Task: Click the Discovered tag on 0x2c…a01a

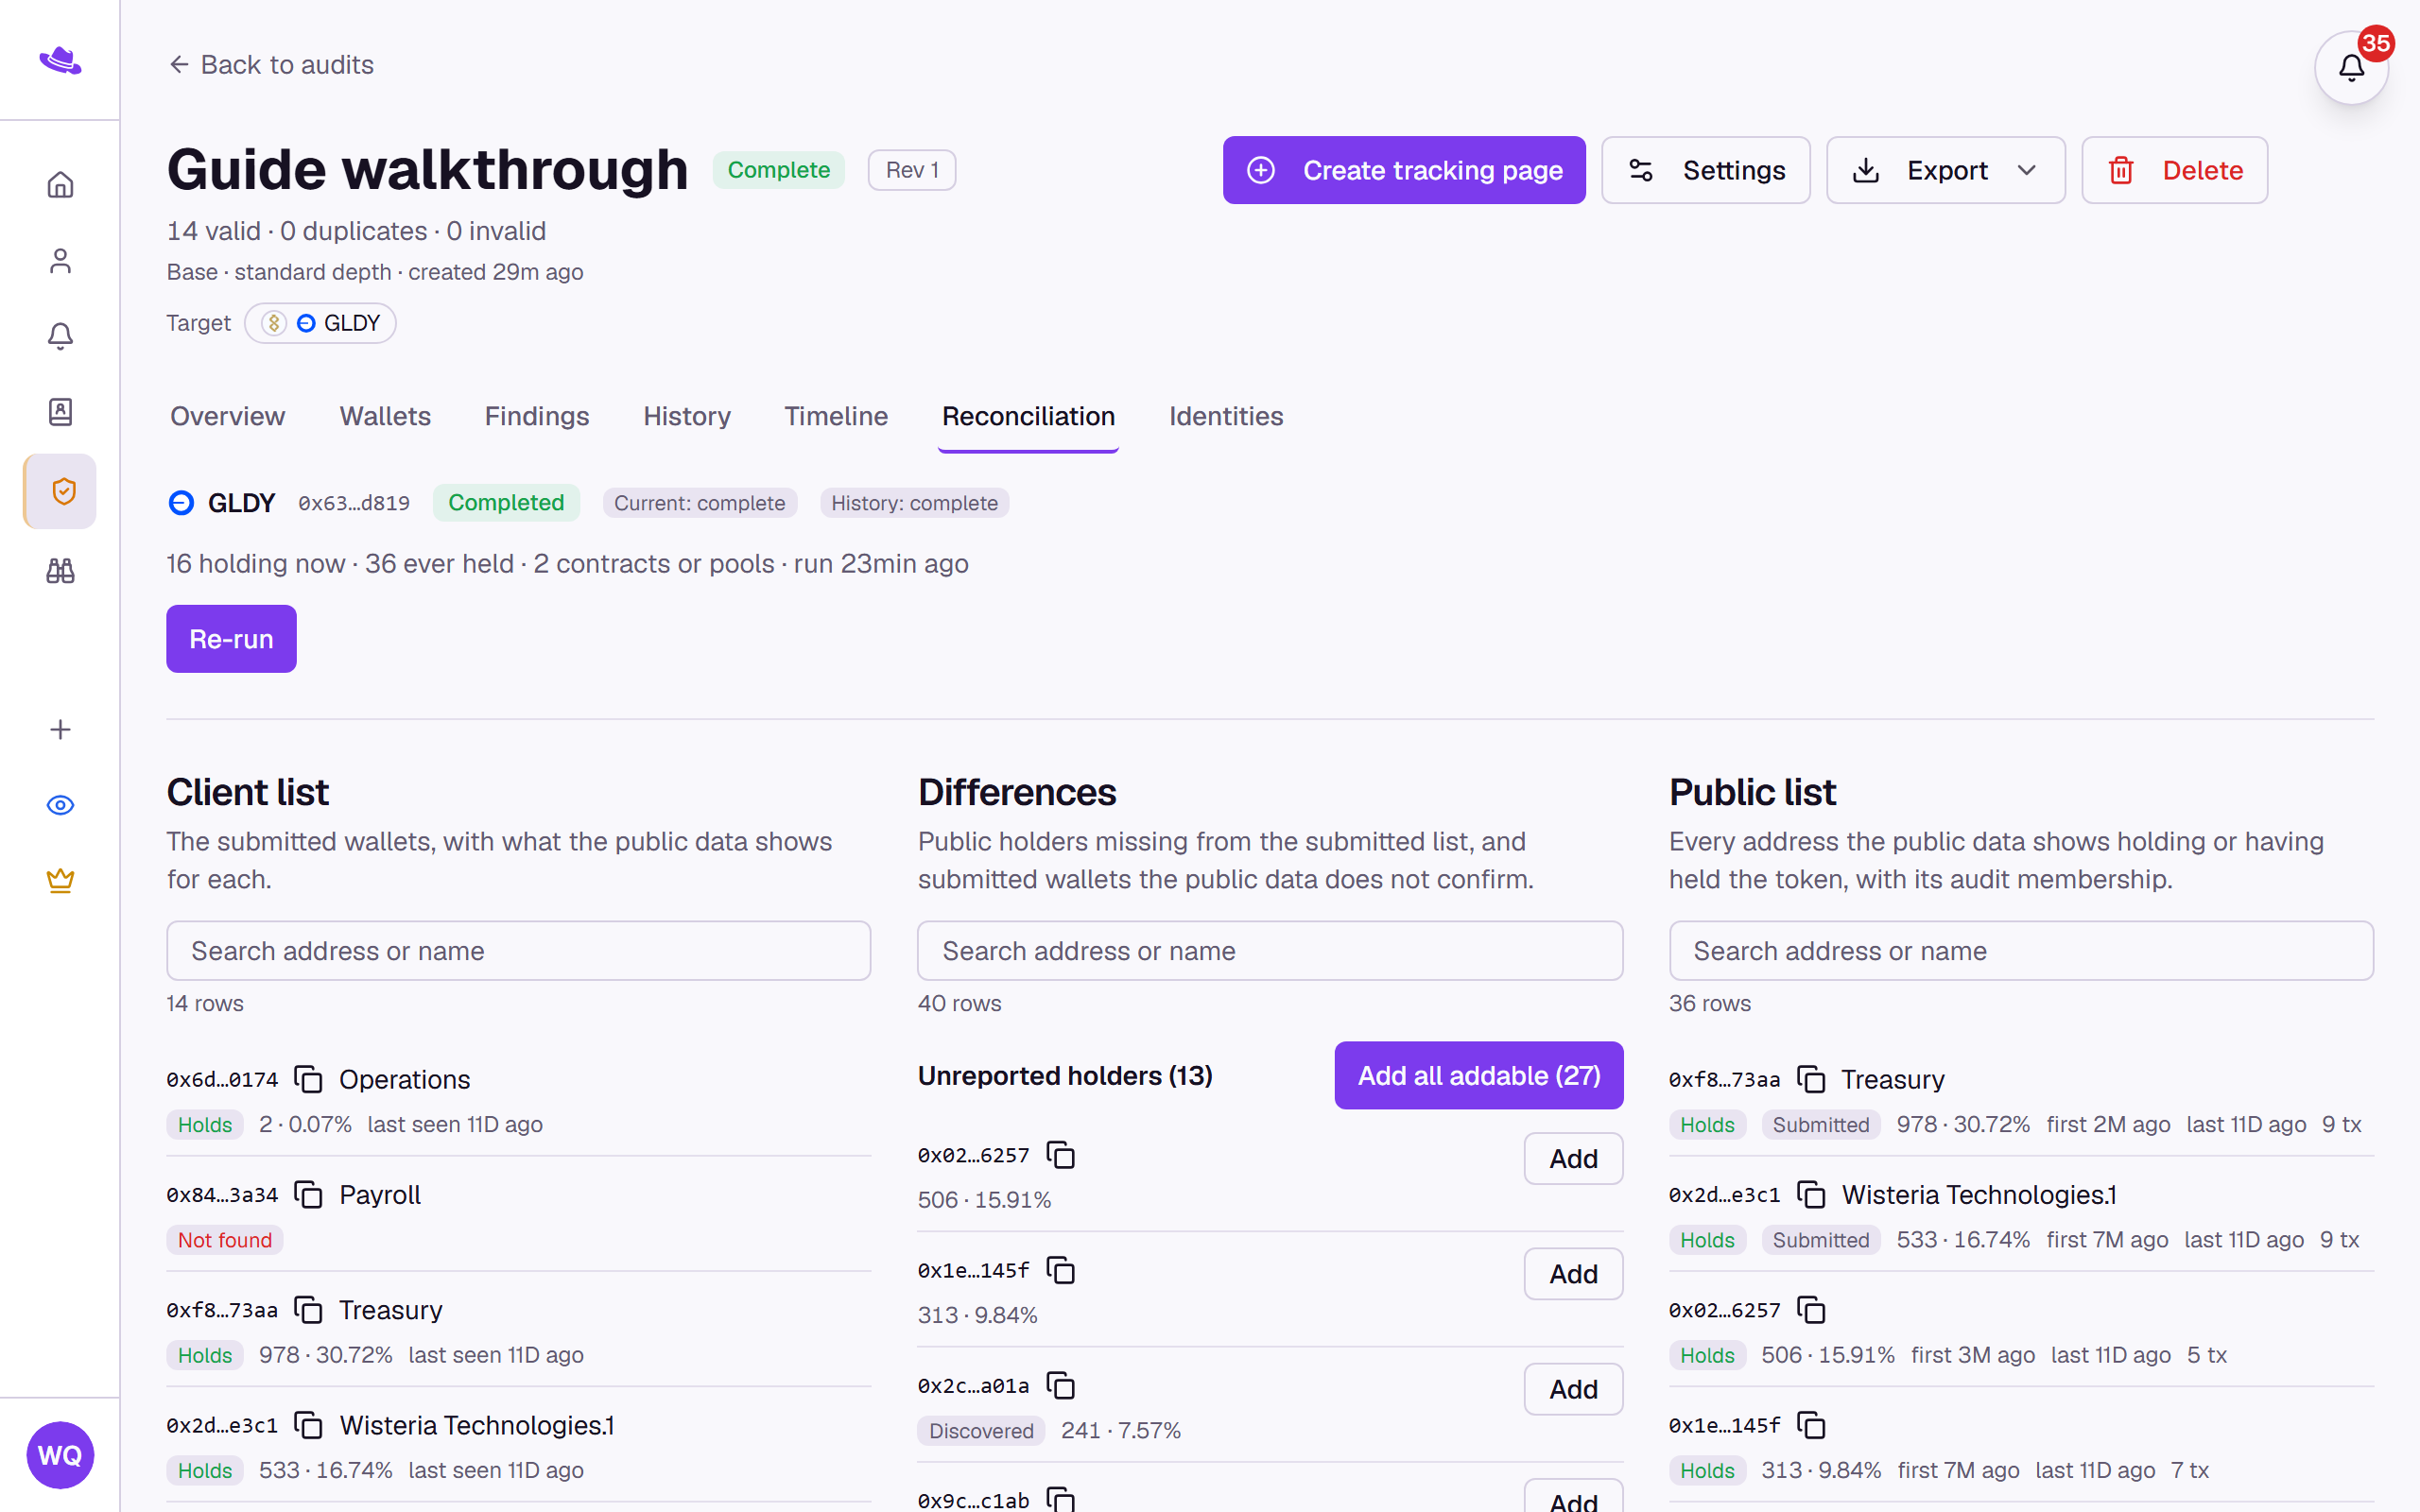Action: pos(981,1431)
